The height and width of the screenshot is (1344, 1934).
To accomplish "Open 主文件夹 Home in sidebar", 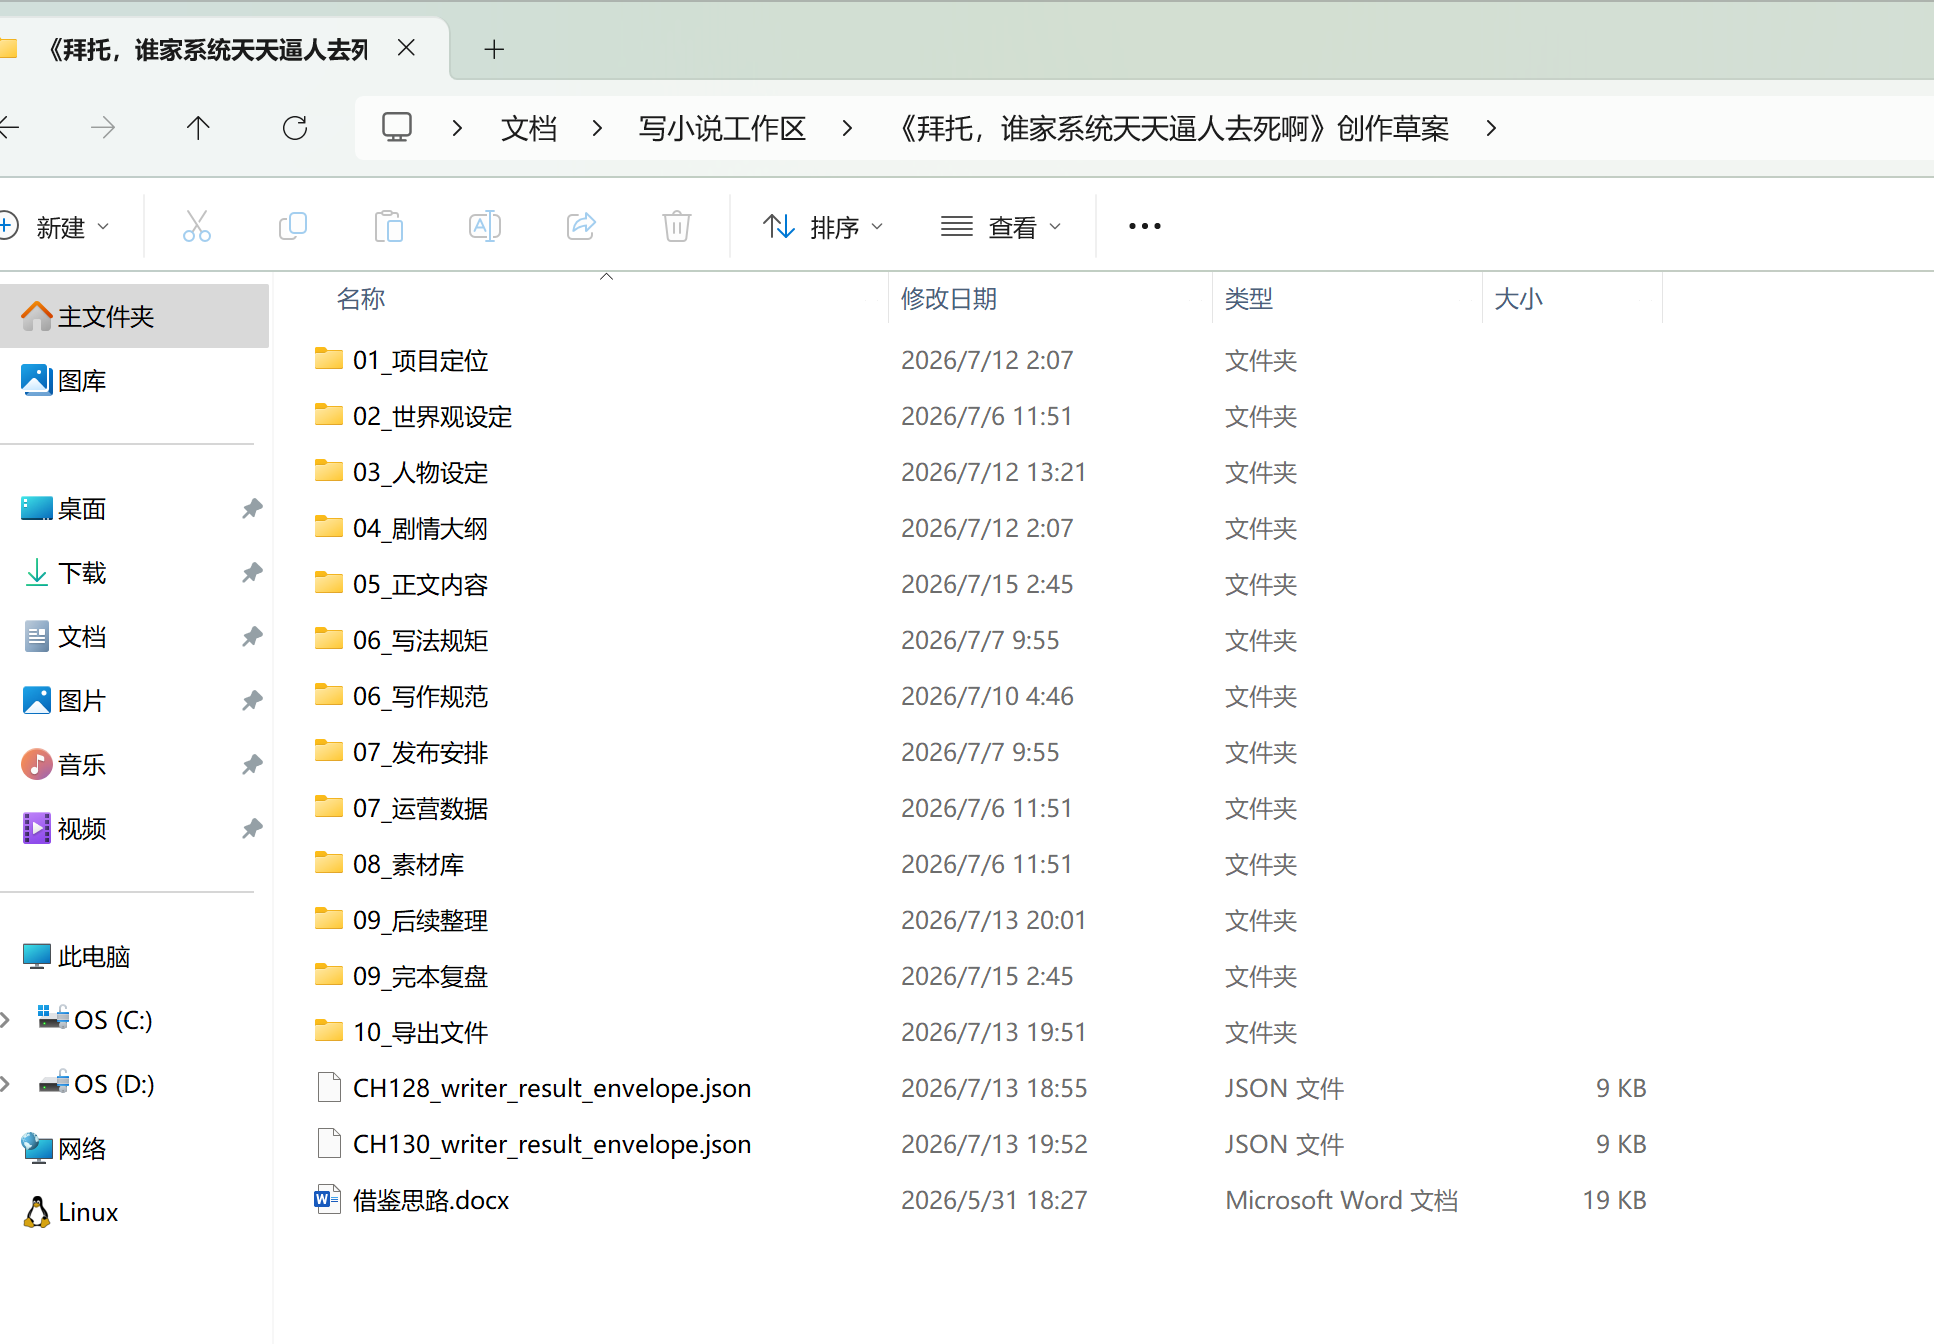I will click(134, 316).
